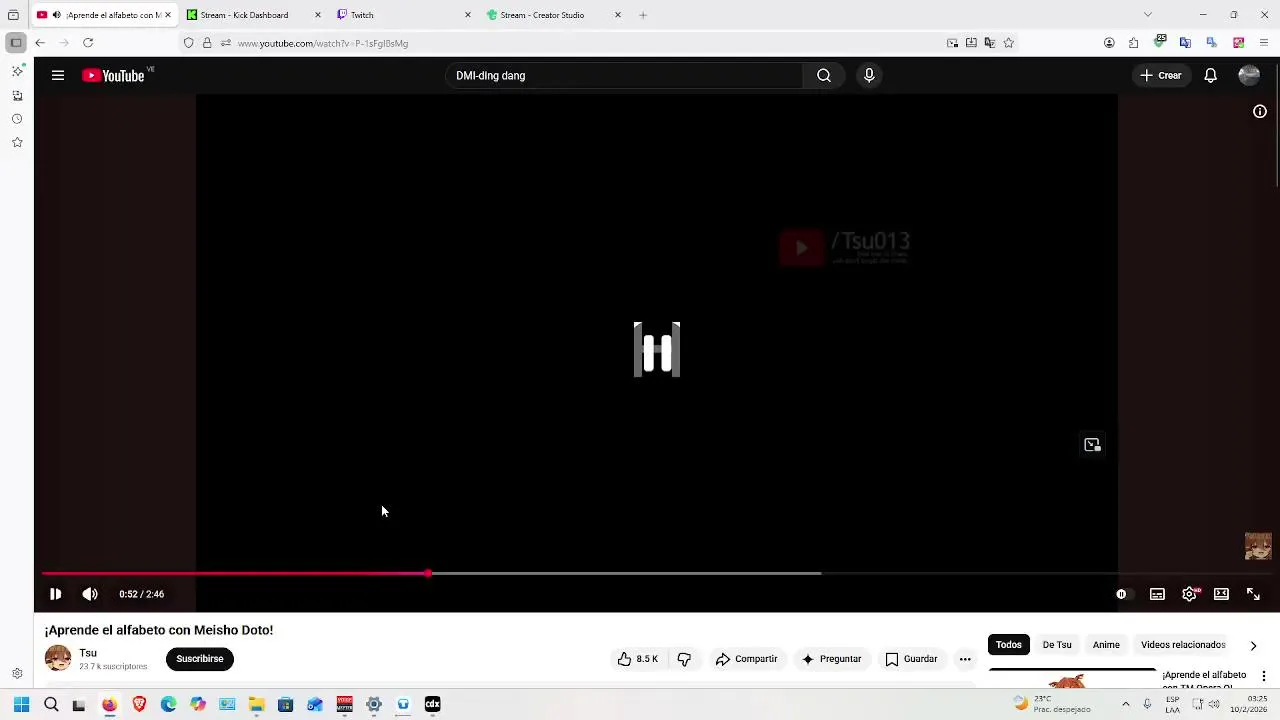Show more filter chips with right arrow
Viewport: 1280px width, 720px height.
pyautogui.click(x=1253, y=646)
